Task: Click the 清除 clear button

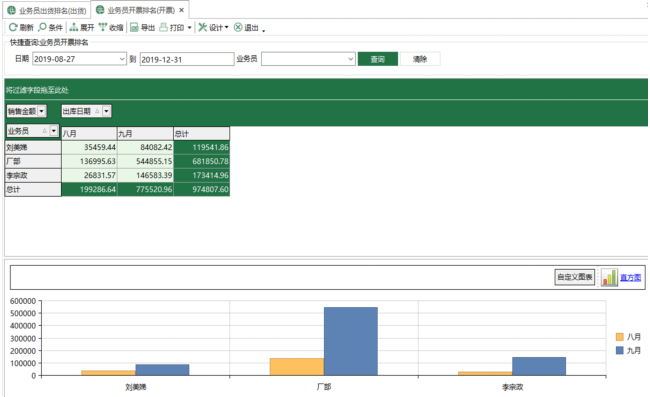Action: (420, 59)
